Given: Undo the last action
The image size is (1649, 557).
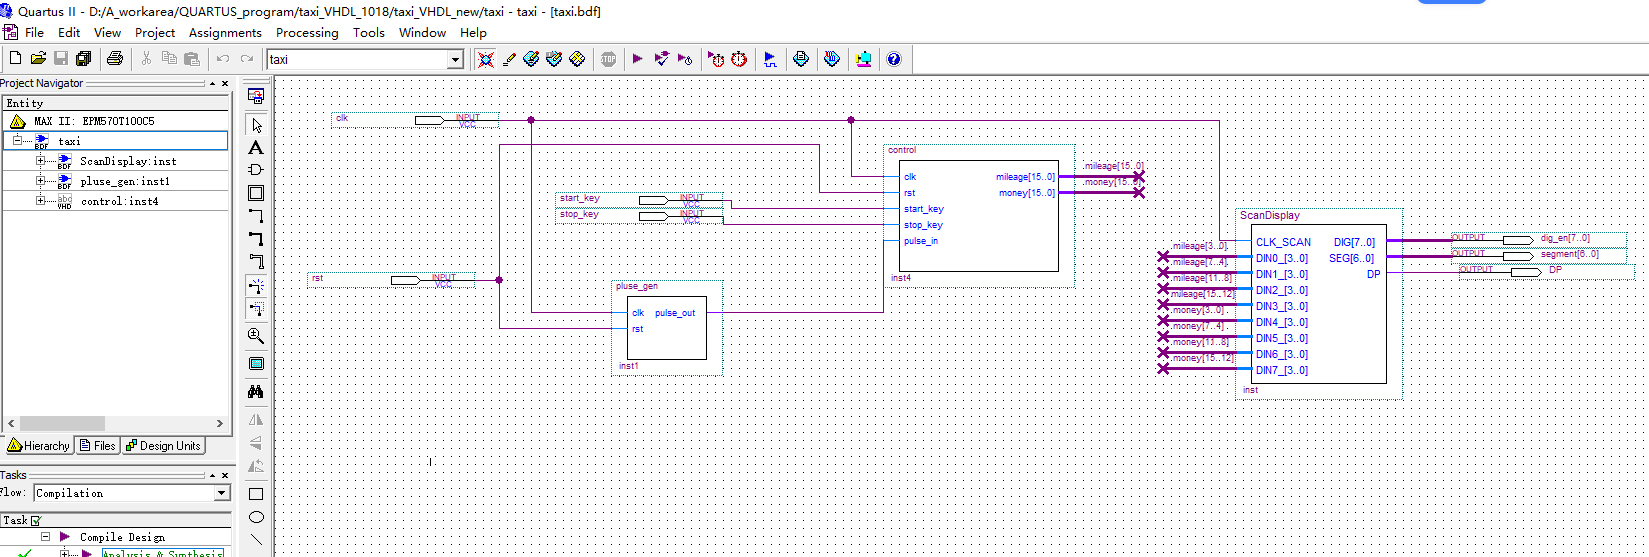Looking at the screenshot, I should [x=223, y=59].
